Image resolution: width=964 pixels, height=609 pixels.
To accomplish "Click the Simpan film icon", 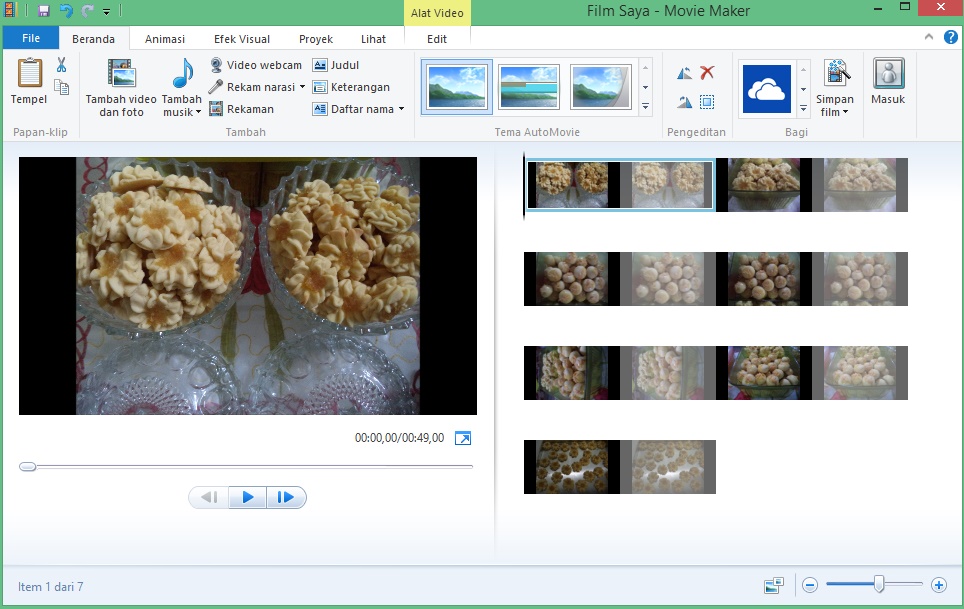I will point(836,73).
